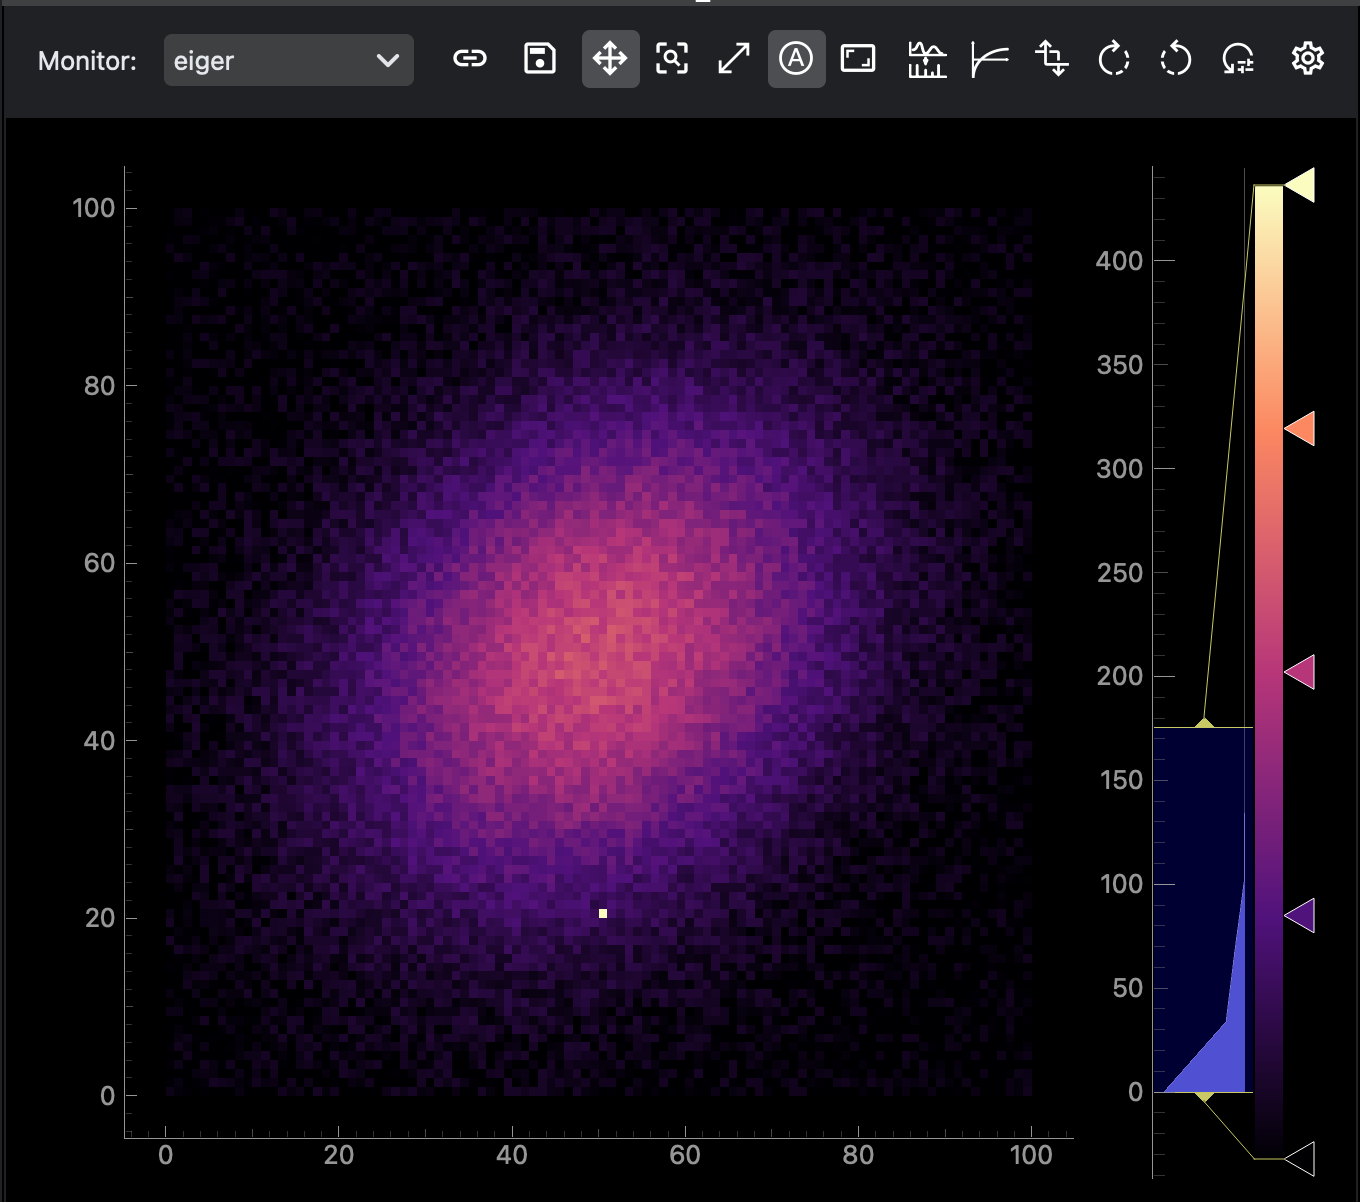Screen dimensions: 1360x1202
Task: Click the top pale yellow colorbar marker
Action: (x=1300, y=185)
